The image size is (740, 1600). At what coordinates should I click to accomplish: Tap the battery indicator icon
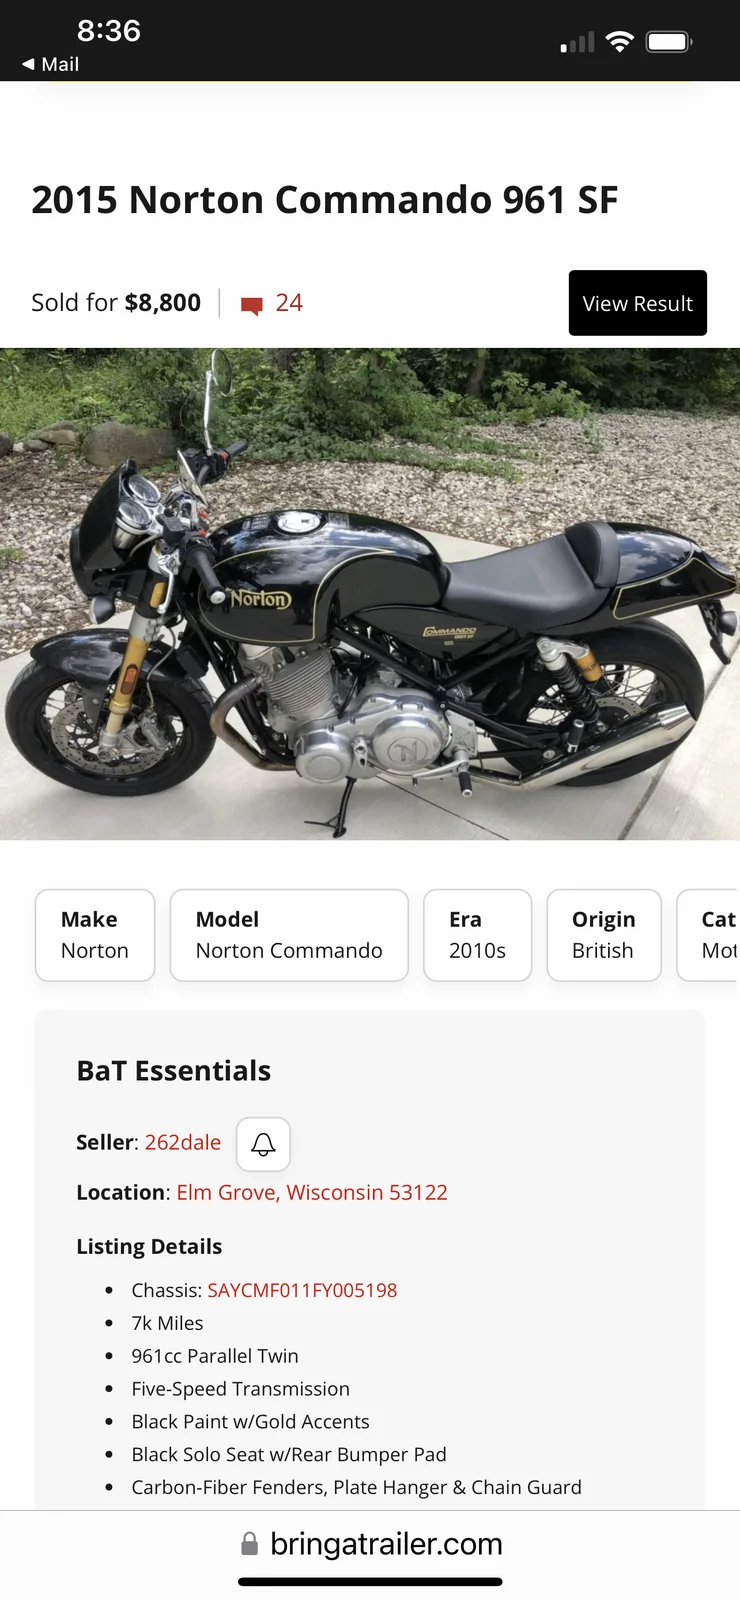click(x=669, y=42)
